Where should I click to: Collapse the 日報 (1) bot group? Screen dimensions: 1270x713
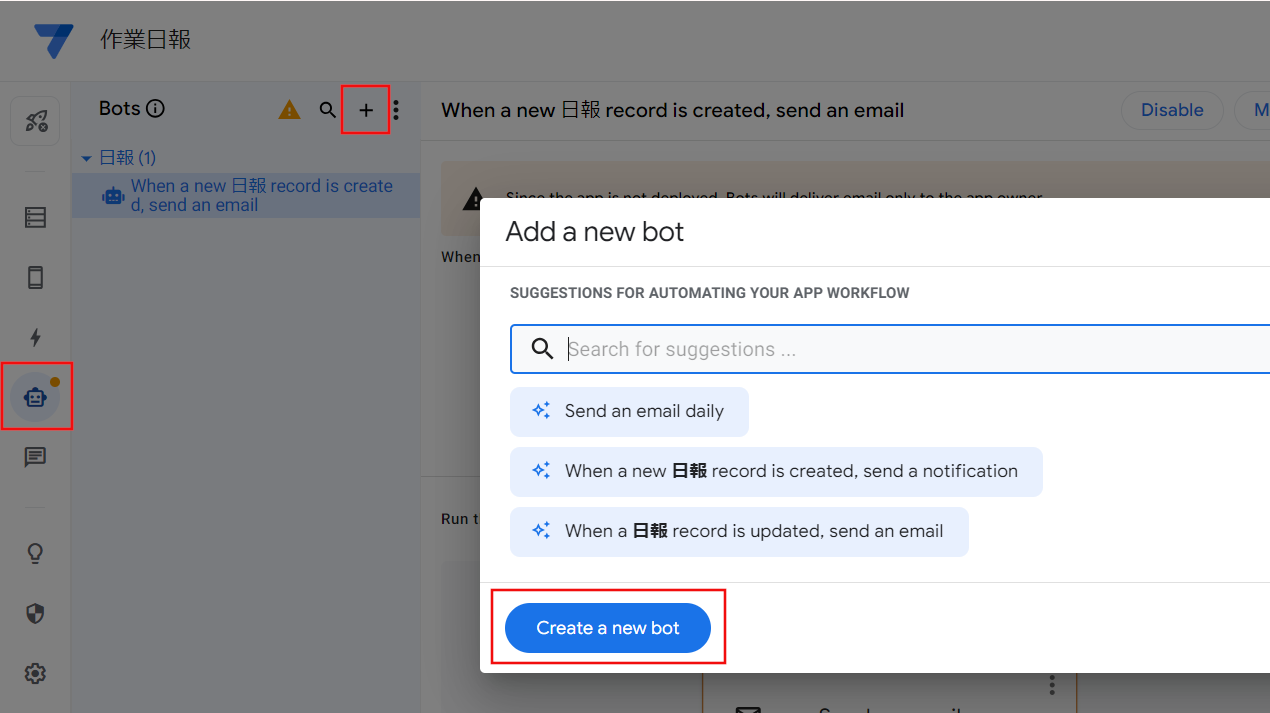point(86,157)
